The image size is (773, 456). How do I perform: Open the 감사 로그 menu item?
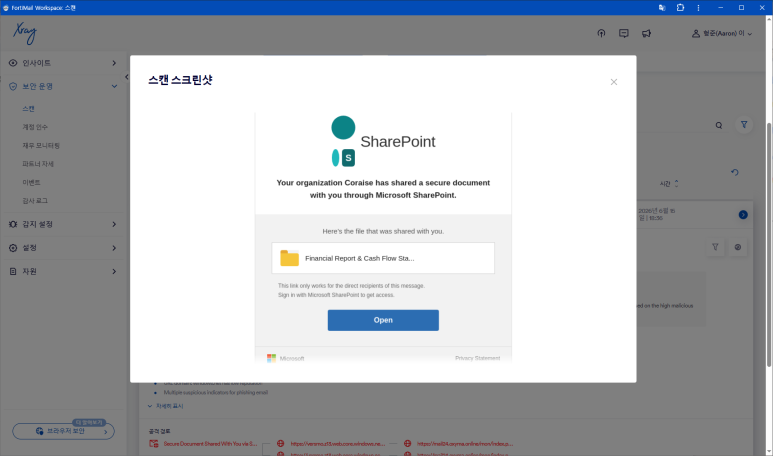point(35,201)
